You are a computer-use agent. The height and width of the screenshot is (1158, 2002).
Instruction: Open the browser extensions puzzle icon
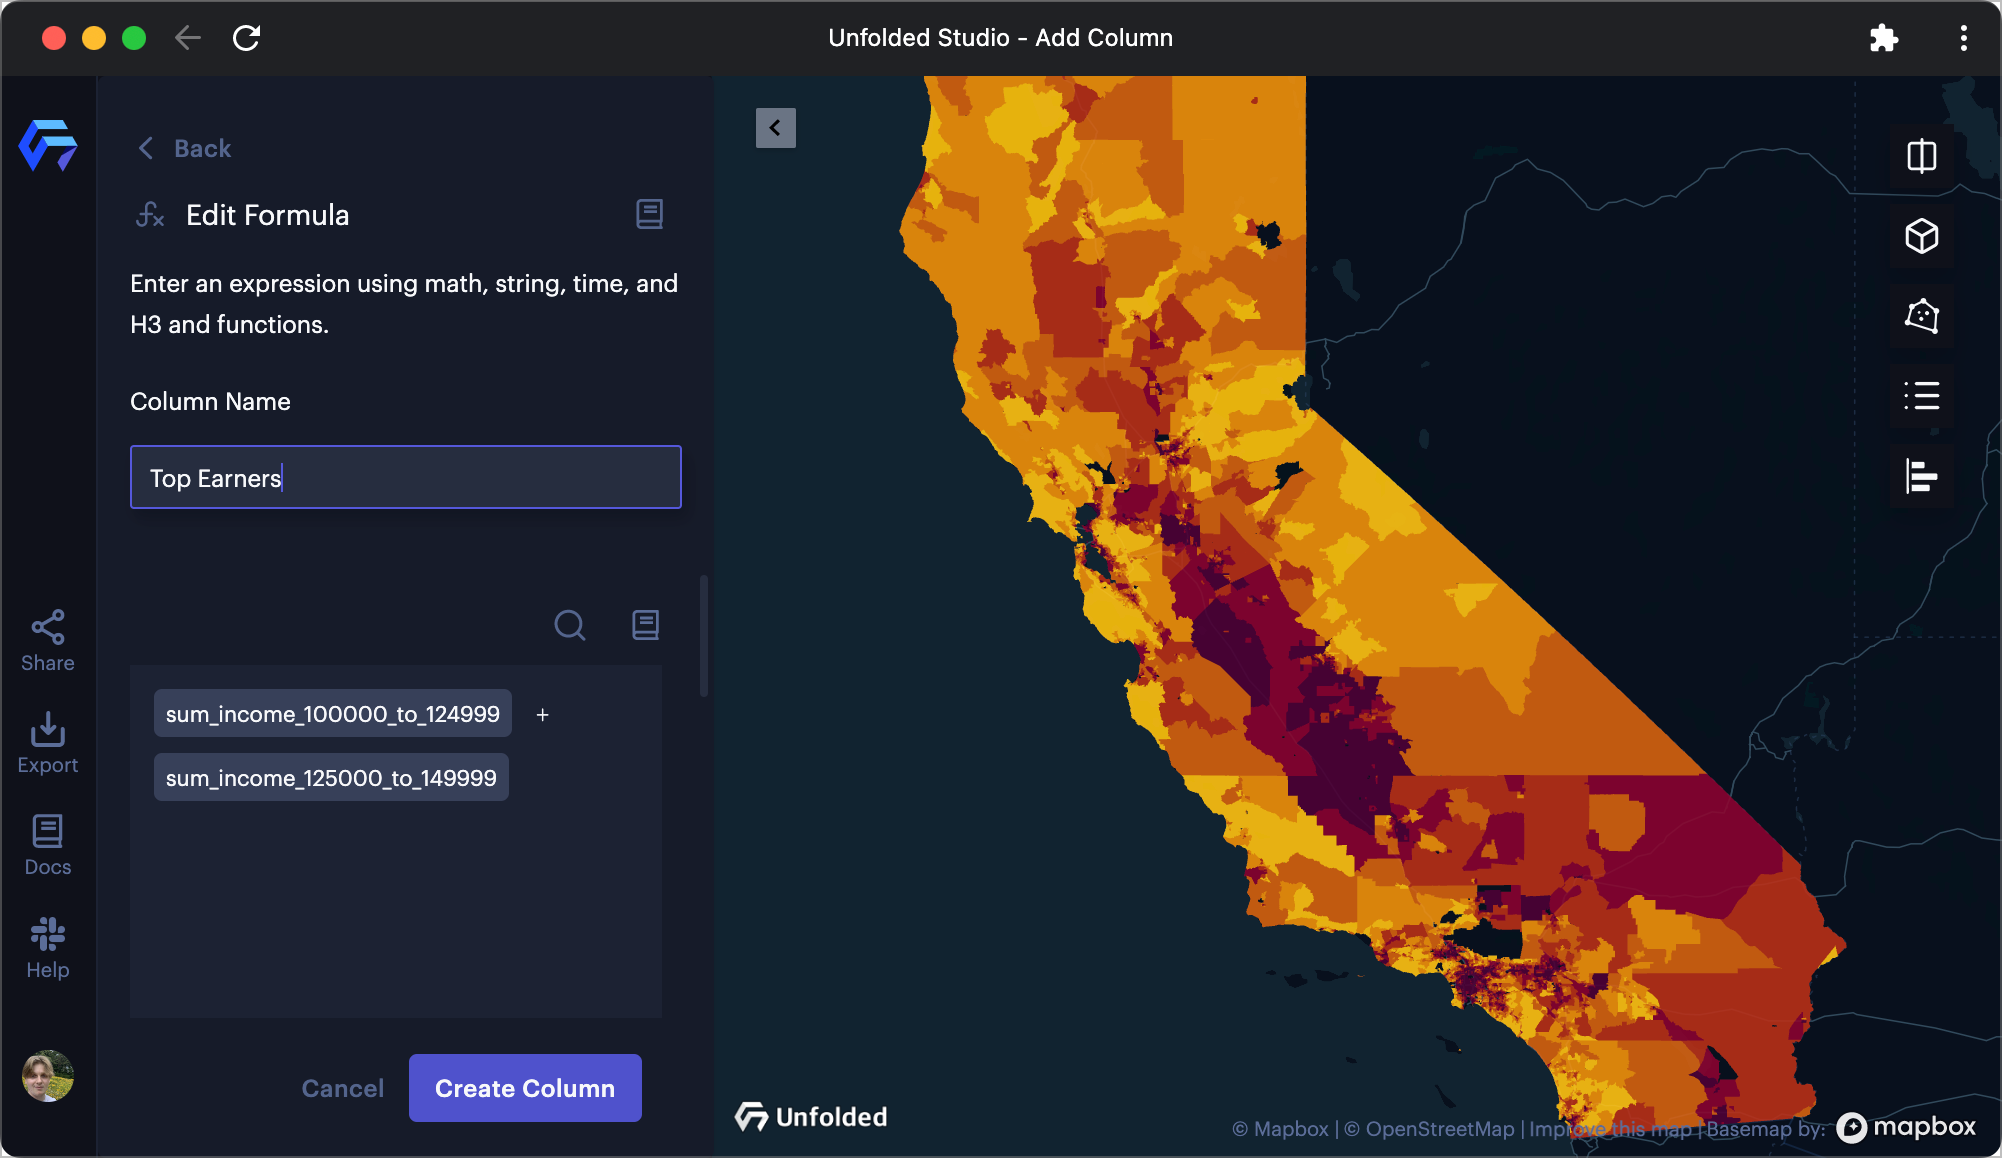pos(1883,38)
